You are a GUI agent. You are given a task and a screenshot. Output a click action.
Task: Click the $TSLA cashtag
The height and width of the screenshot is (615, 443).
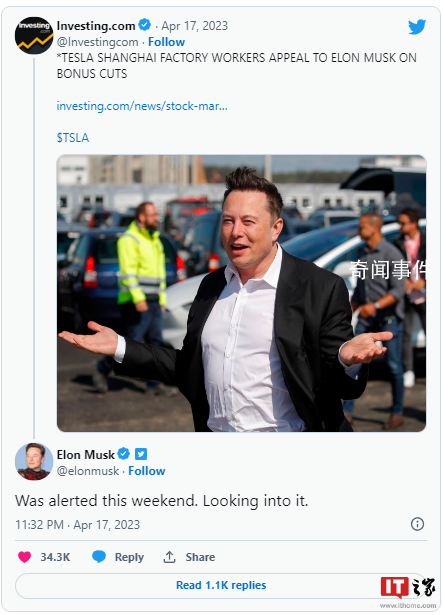coord(73,138)
